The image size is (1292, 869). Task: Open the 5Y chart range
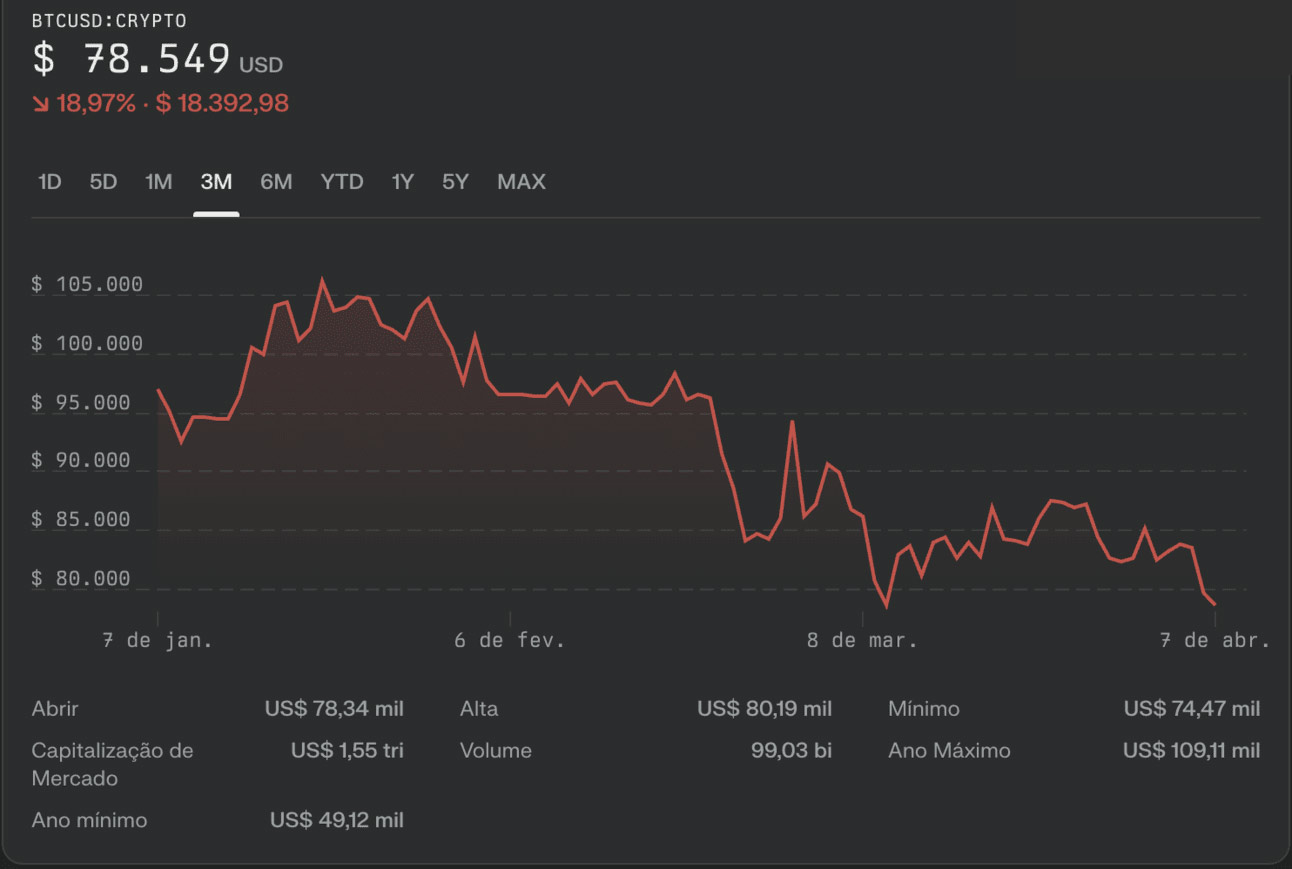pos(455,182)
